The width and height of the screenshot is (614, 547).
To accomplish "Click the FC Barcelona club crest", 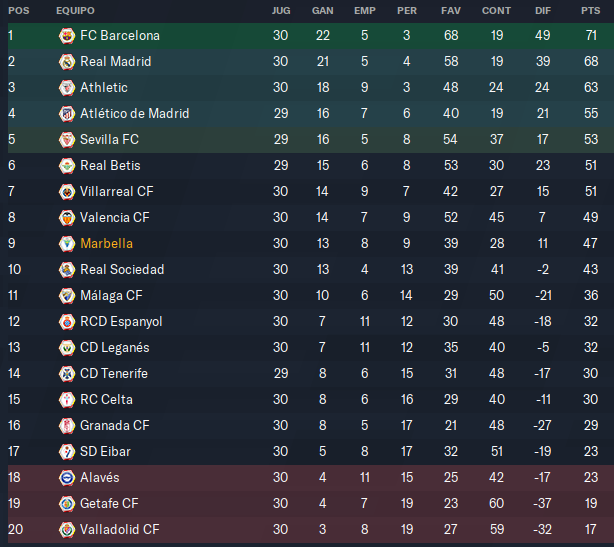I will (x=67, y=36).
